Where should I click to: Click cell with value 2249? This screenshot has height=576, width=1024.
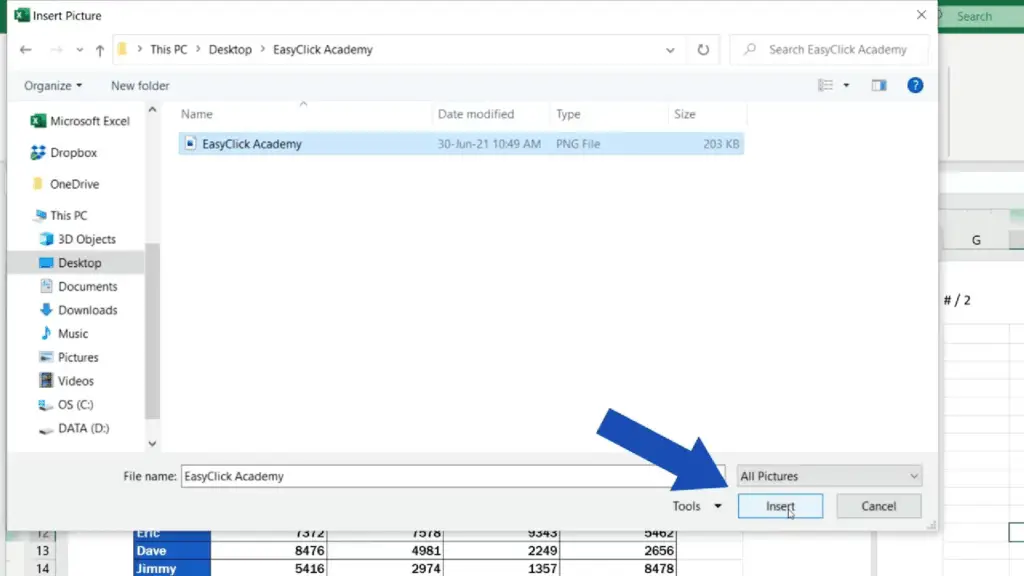point(502,551)
